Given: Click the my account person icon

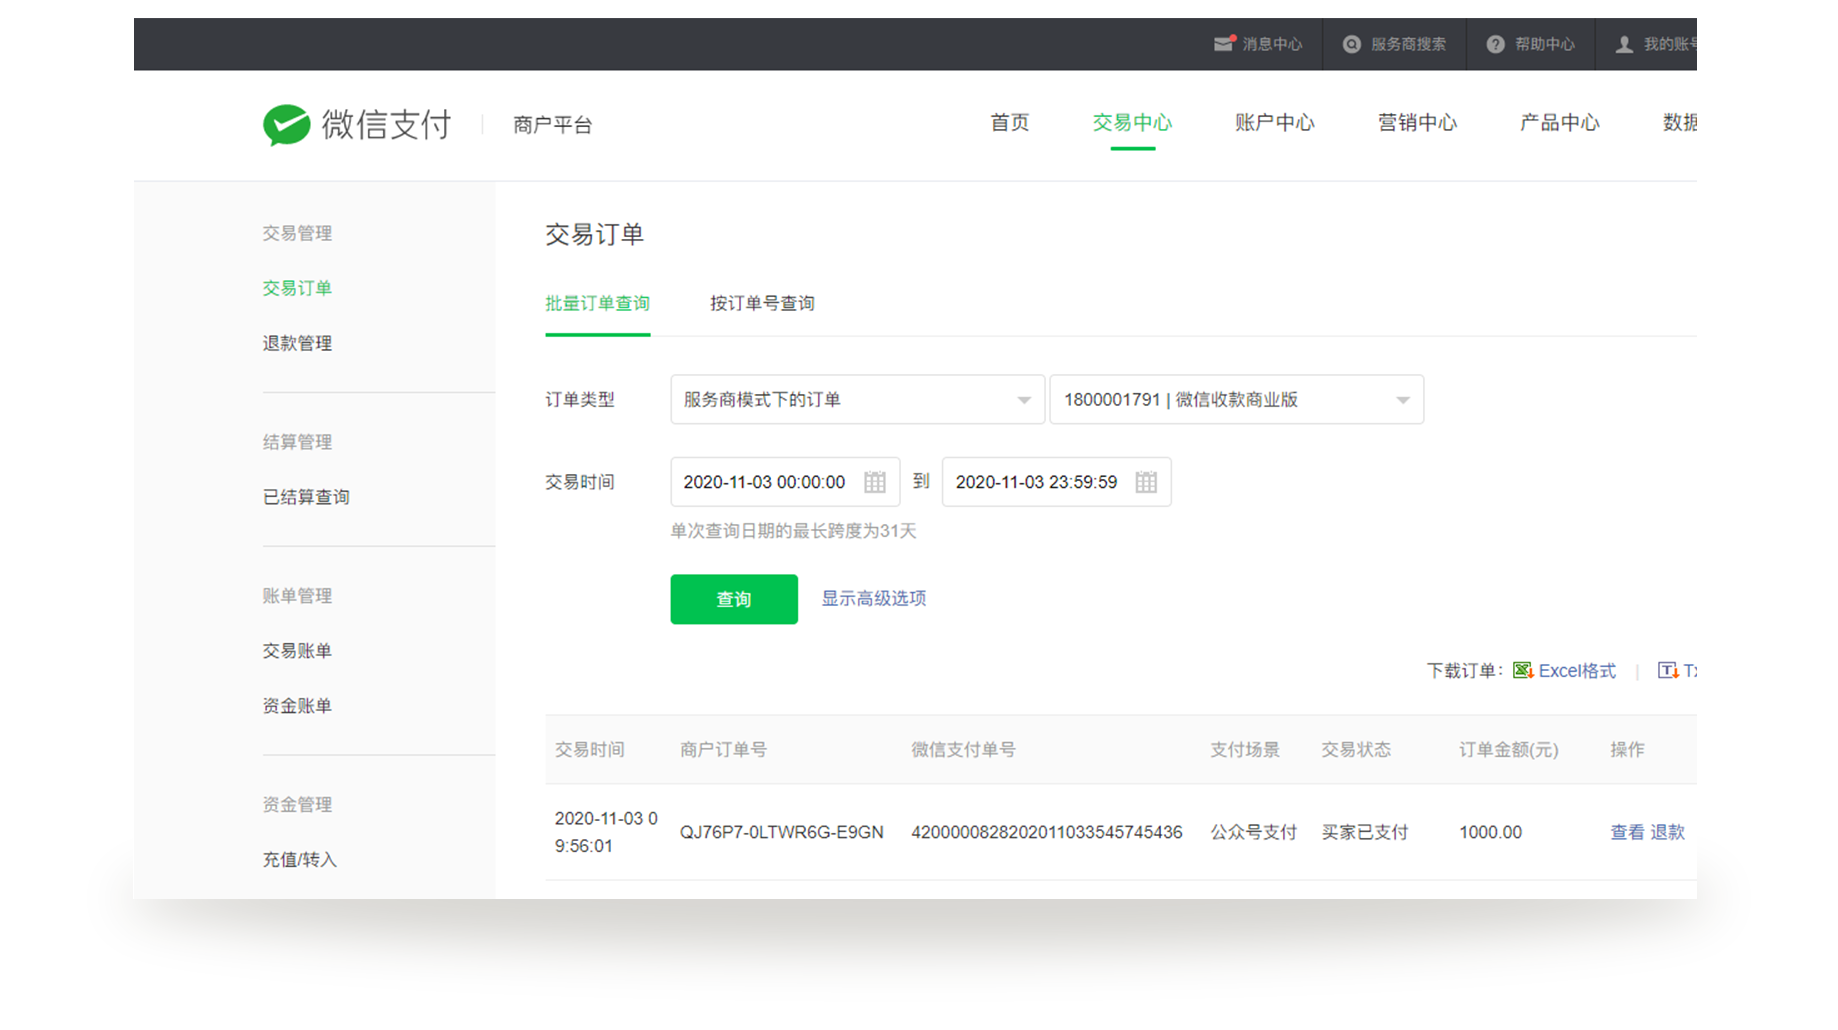Looking at the screenshot, I should 1624,44.
